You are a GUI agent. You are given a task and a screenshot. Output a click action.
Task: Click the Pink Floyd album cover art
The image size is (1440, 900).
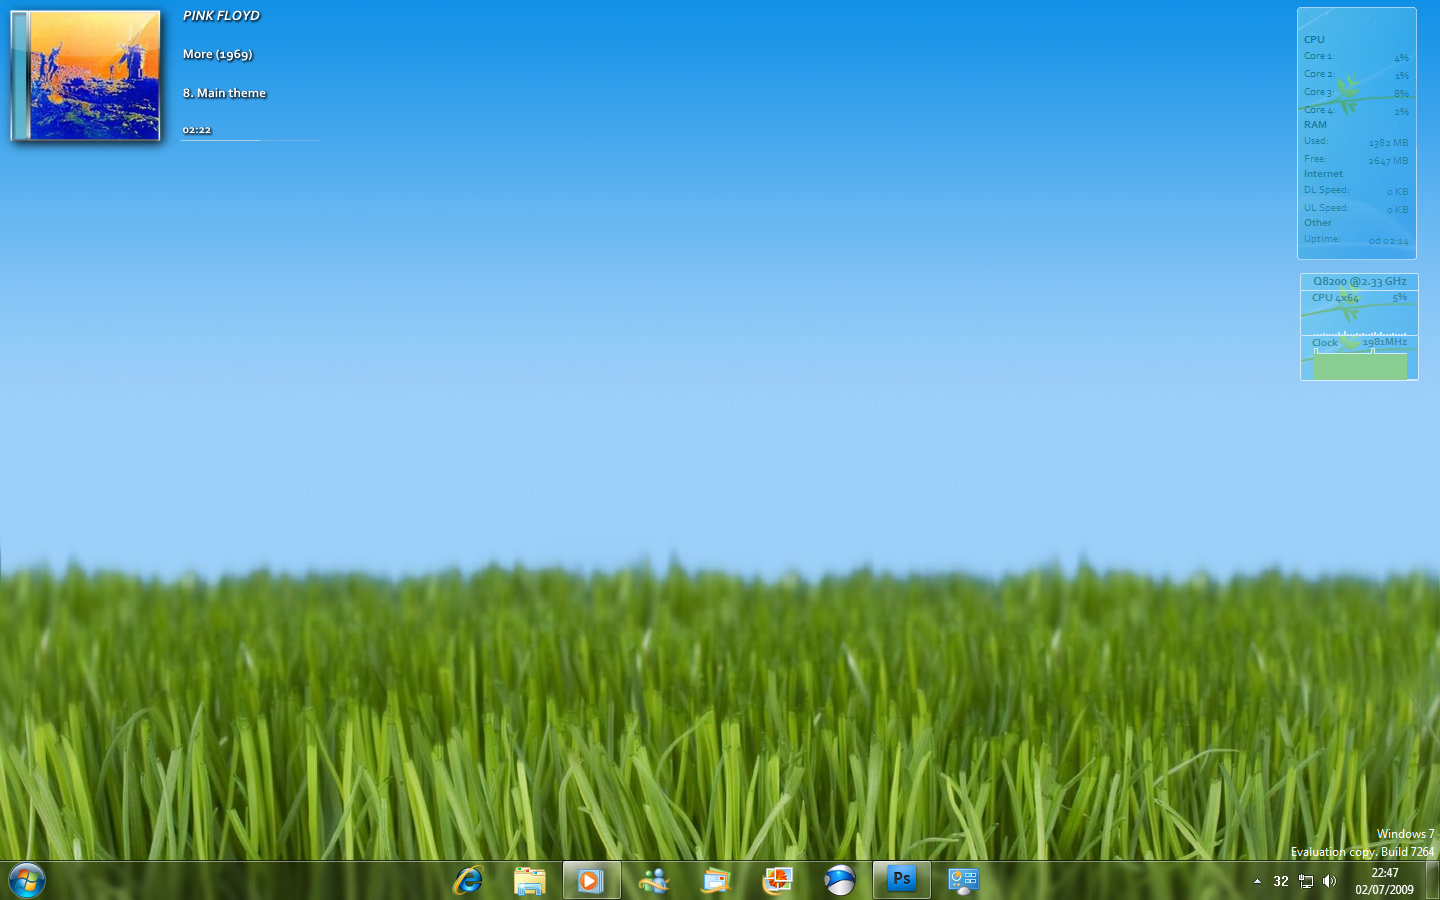(x=86, y=76)
